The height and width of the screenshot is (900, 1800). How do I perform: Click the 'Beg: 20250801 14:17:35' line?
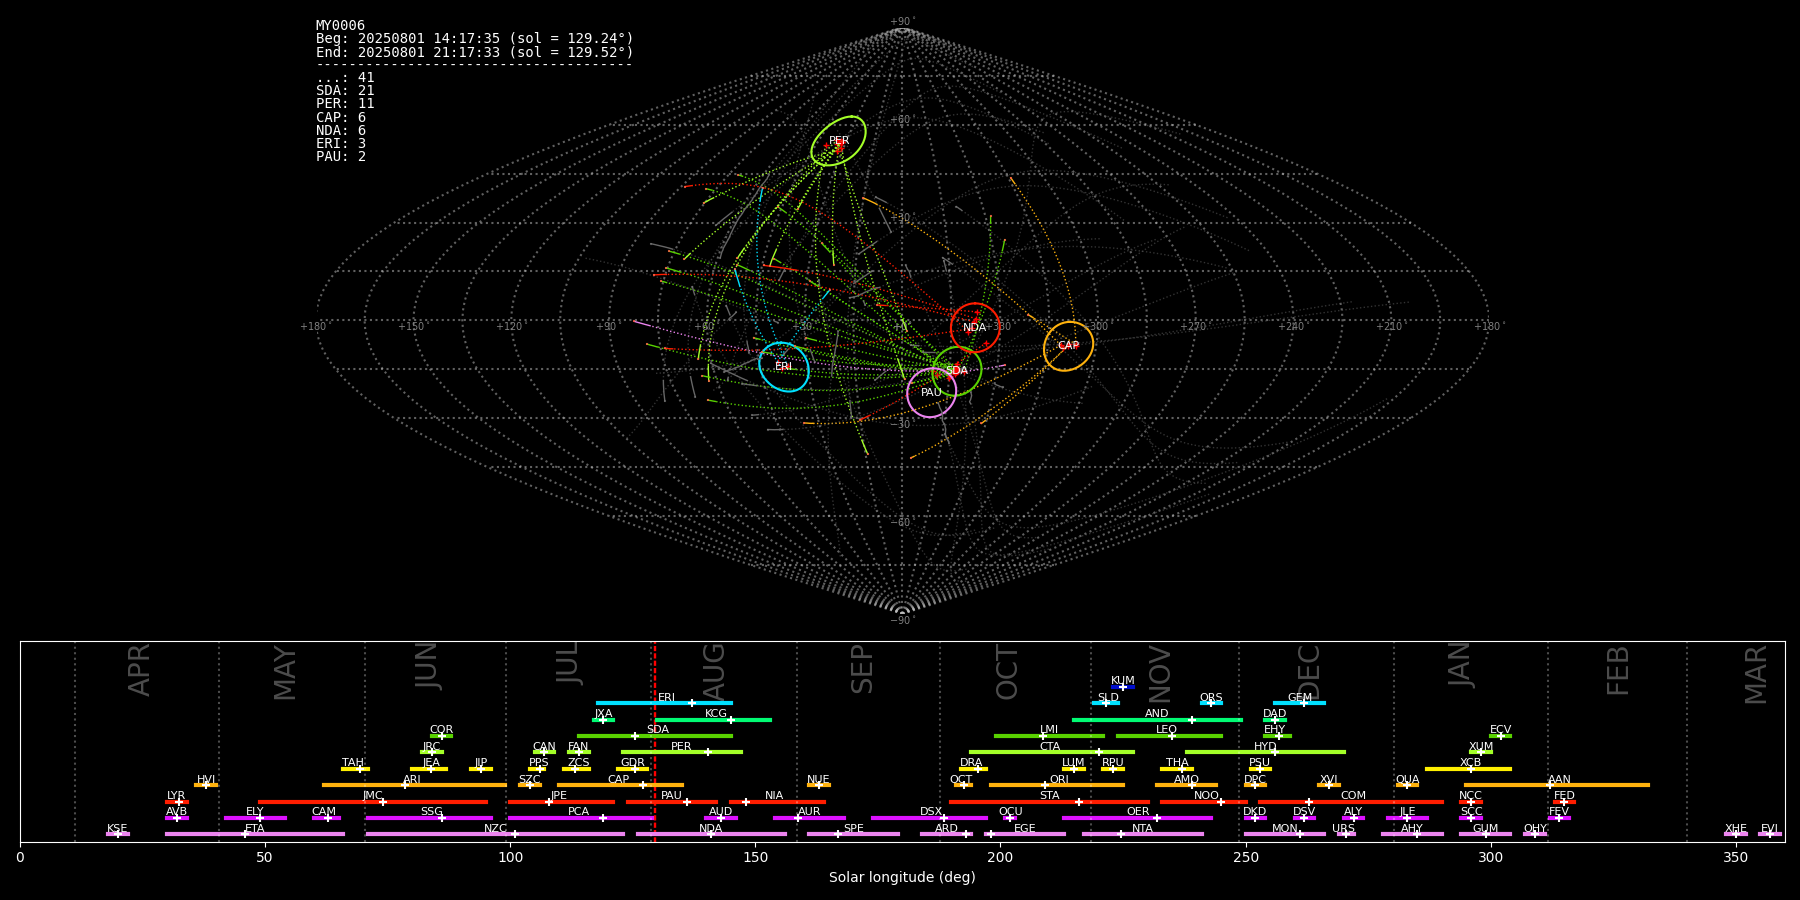tap(475, 39)
